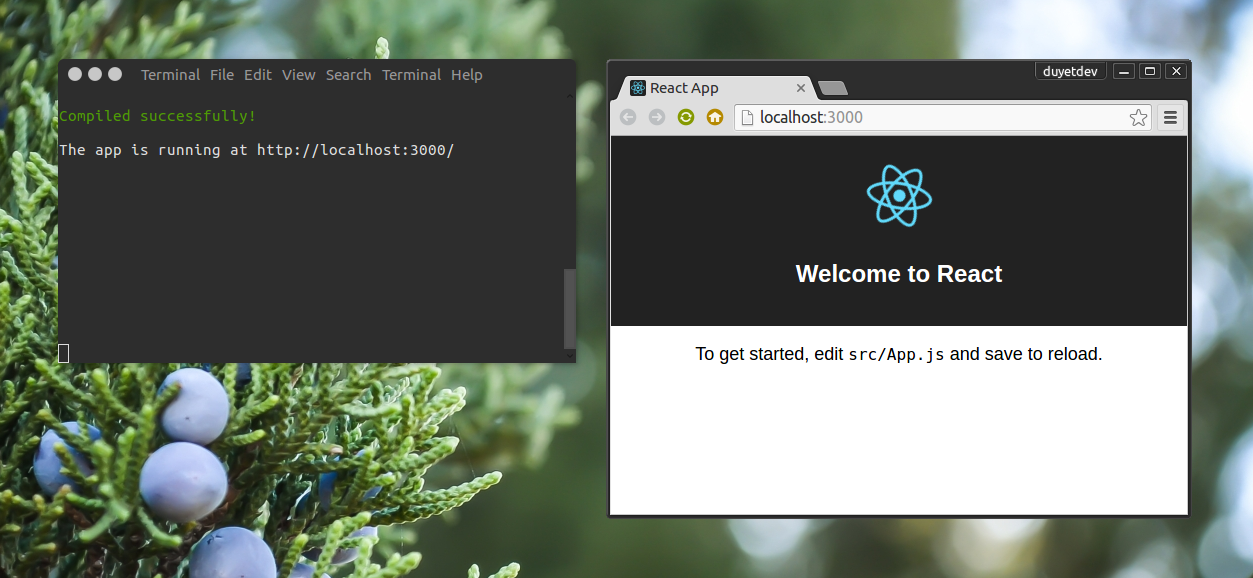Image resolution: width=1253 pixels, height=578 pixels.
Task: Click the 'Compiled successfully!' text
Action: coord(158,116)
